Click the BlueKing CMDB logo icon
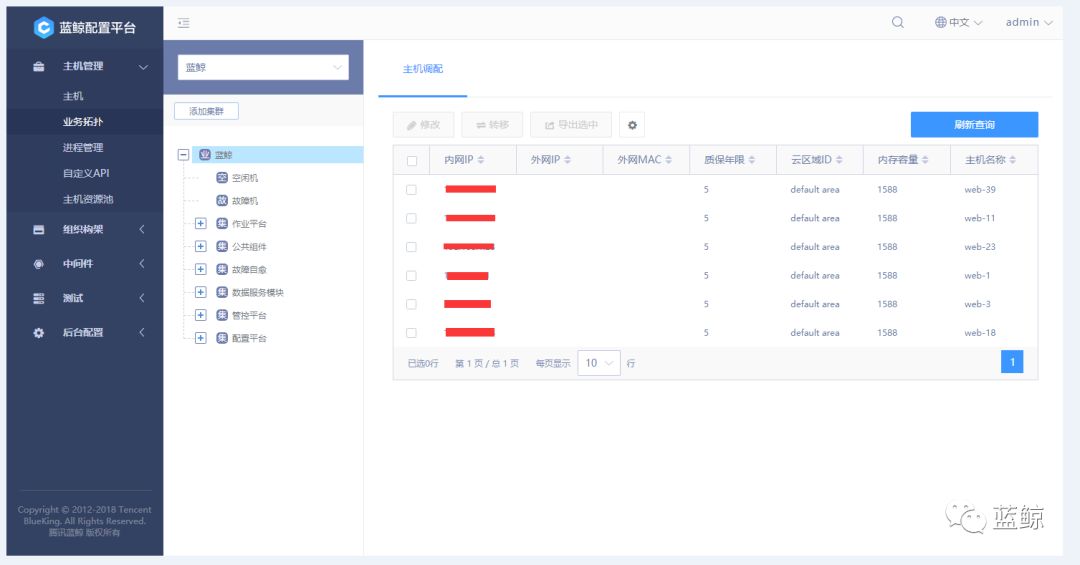Viewport: 1080px width, 565px height. [43, 28]
